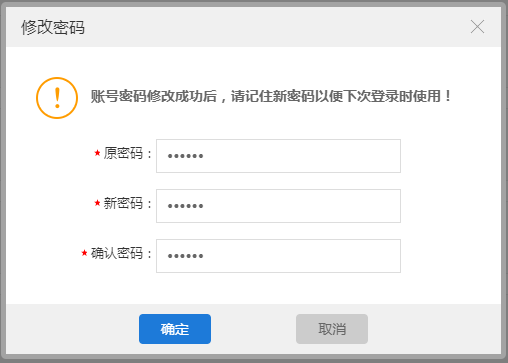Focus the 原密码 input field
Viewport: 508px width, 363px height.
click(278, 156)
